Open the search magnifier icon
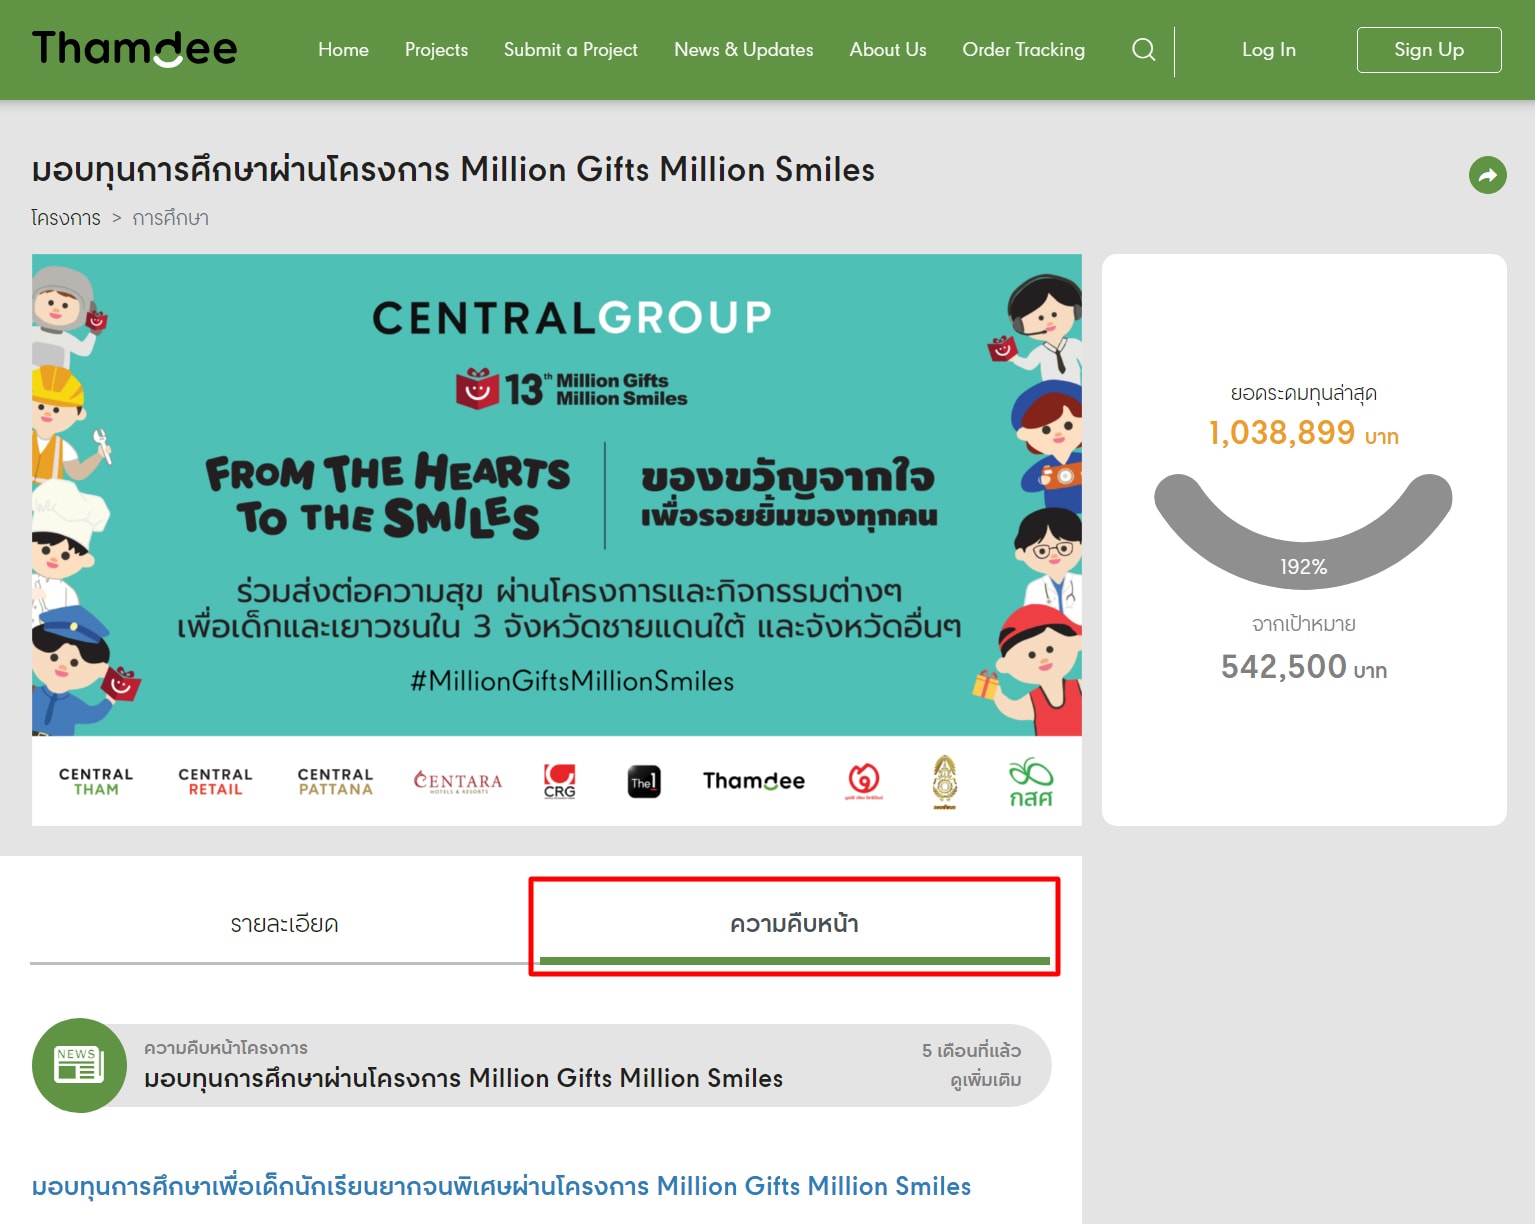This screenshot has width=1535, height=1224. point(1143,50)
